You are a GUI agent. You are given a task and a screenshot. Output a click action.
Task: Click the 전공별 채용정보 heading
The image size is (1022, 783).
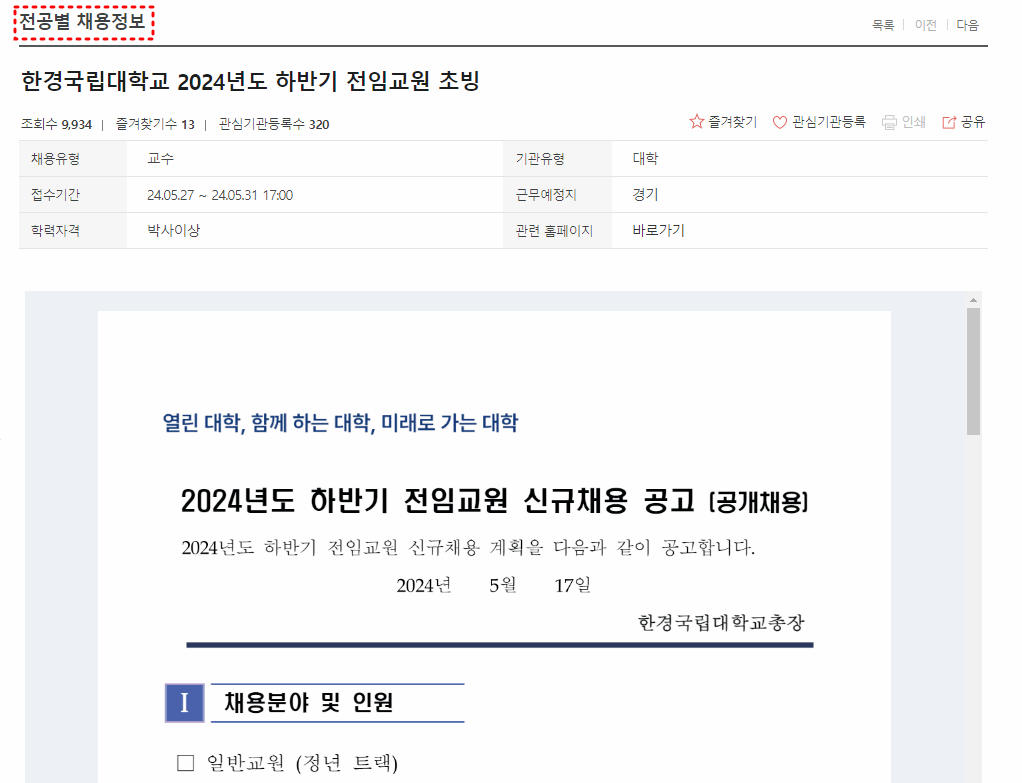(x=82, y=22)
